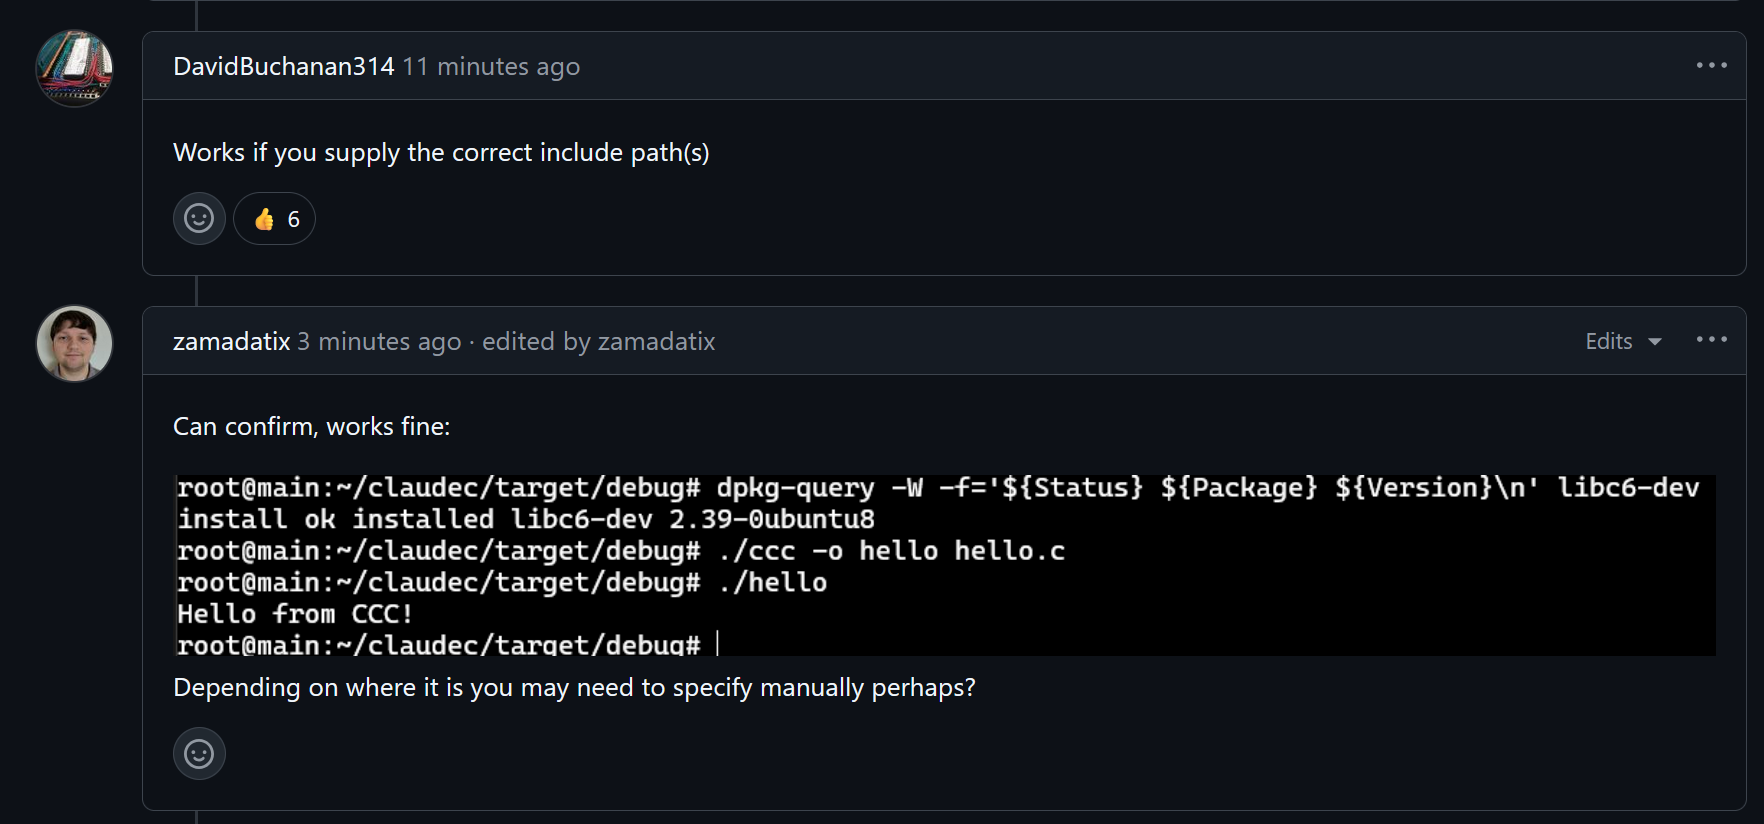This screenshot has height=824, width=1764.
Task: Add reaction smiley on DavidBuchanan314's comment
Action: click(x=199, y=218)
